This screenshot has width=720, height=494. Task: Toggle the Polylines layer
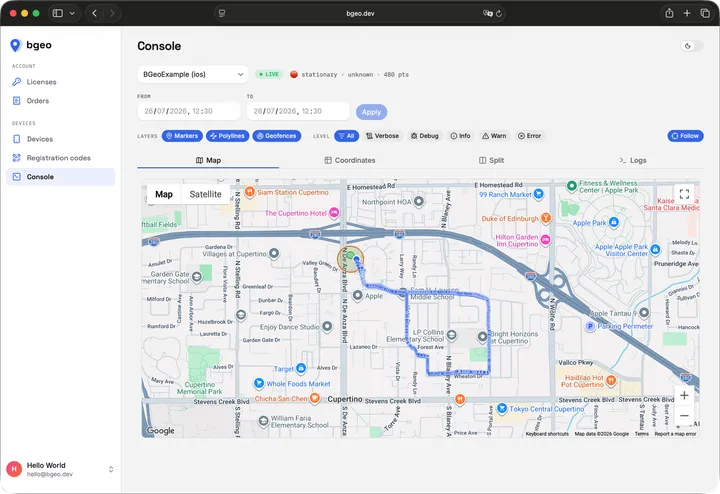tap(228, 136)
